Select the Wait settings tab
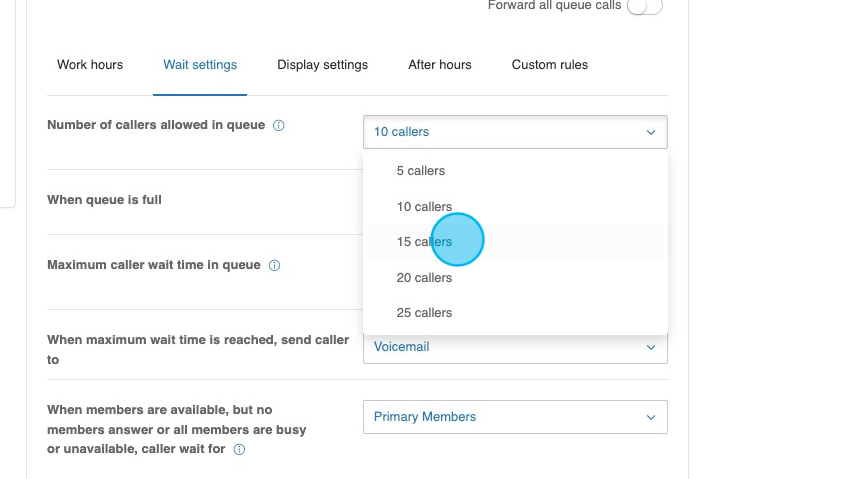 pos(200,65)
